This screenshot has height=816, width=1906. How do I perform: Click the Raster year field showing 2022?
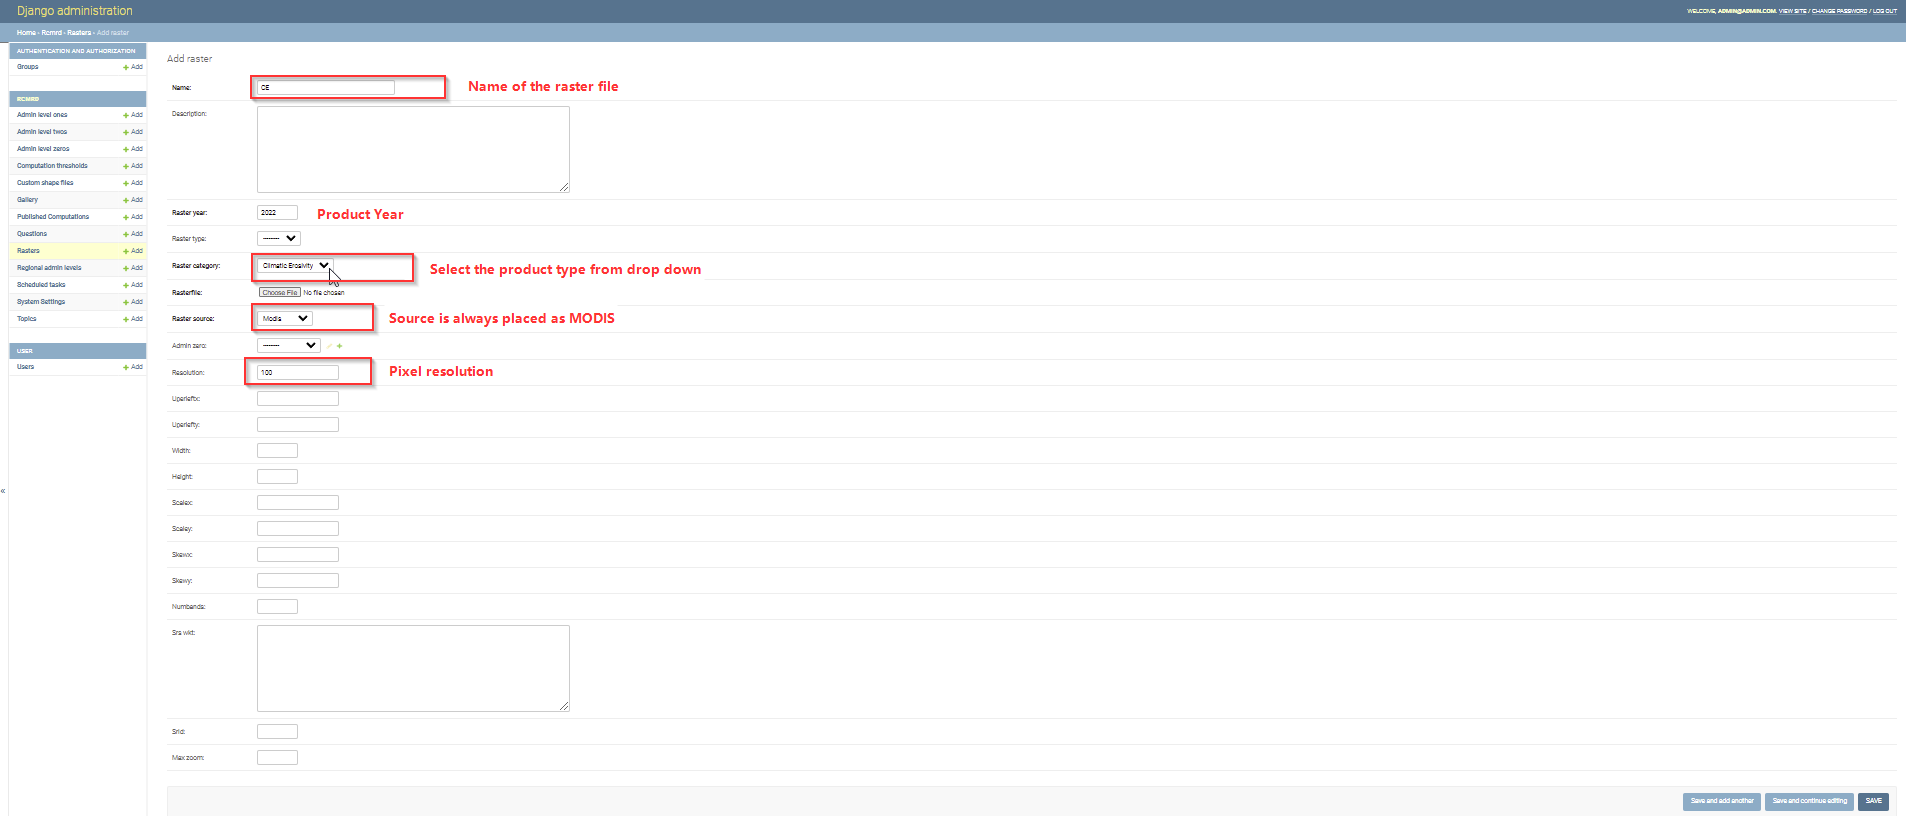(277, 213)
